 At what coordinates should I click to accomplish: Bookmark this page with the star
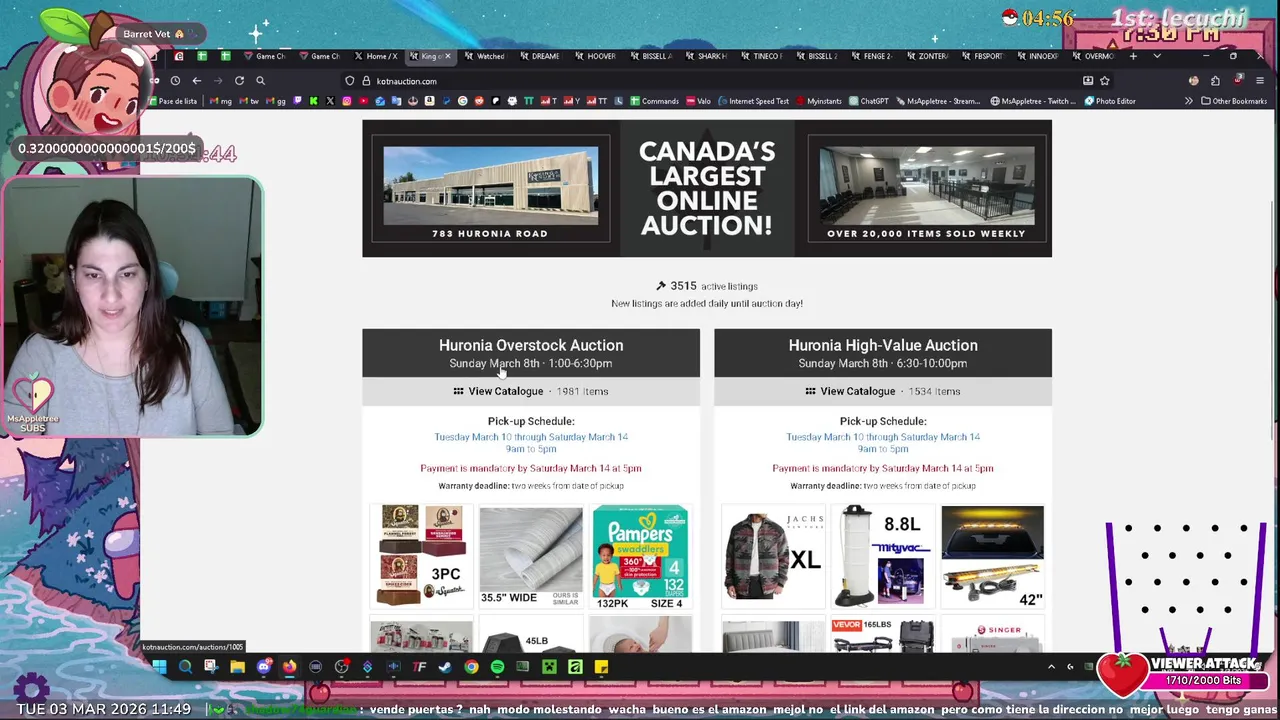click(x=1105, y=81)
